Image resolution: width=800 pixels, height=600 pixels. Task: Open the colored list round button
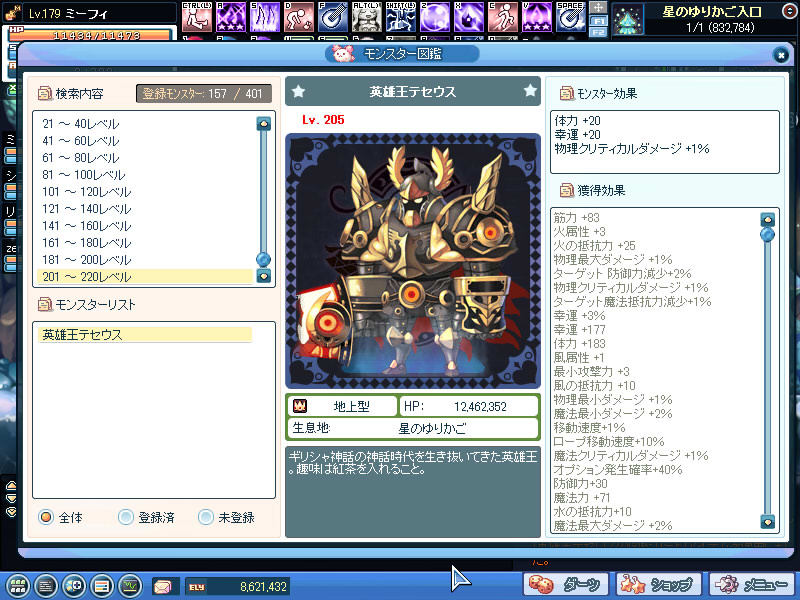(x=102, y=586)
